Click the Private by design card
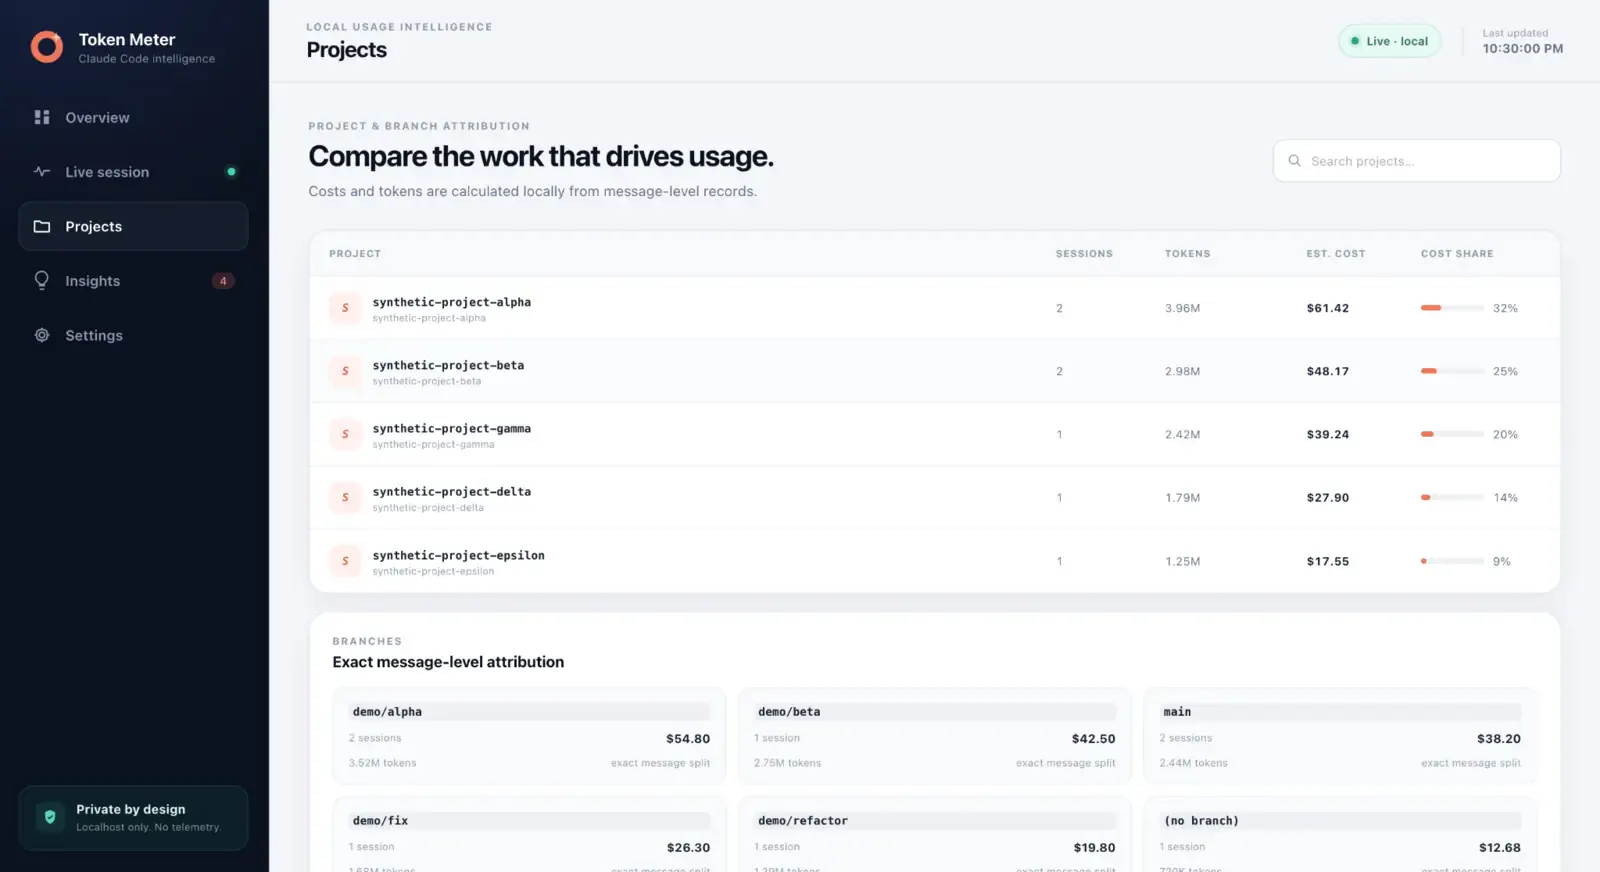The image size is (1600, 872). click(133, 818)
